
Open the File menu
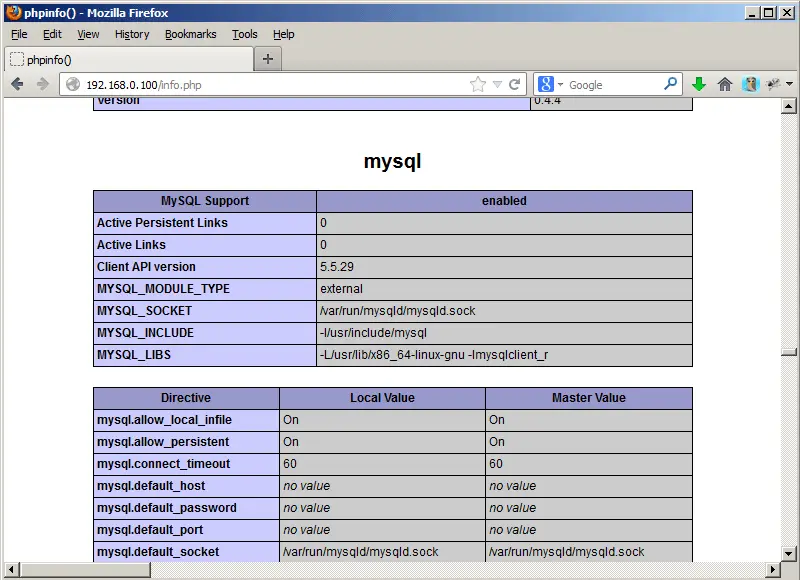[19, 34]
